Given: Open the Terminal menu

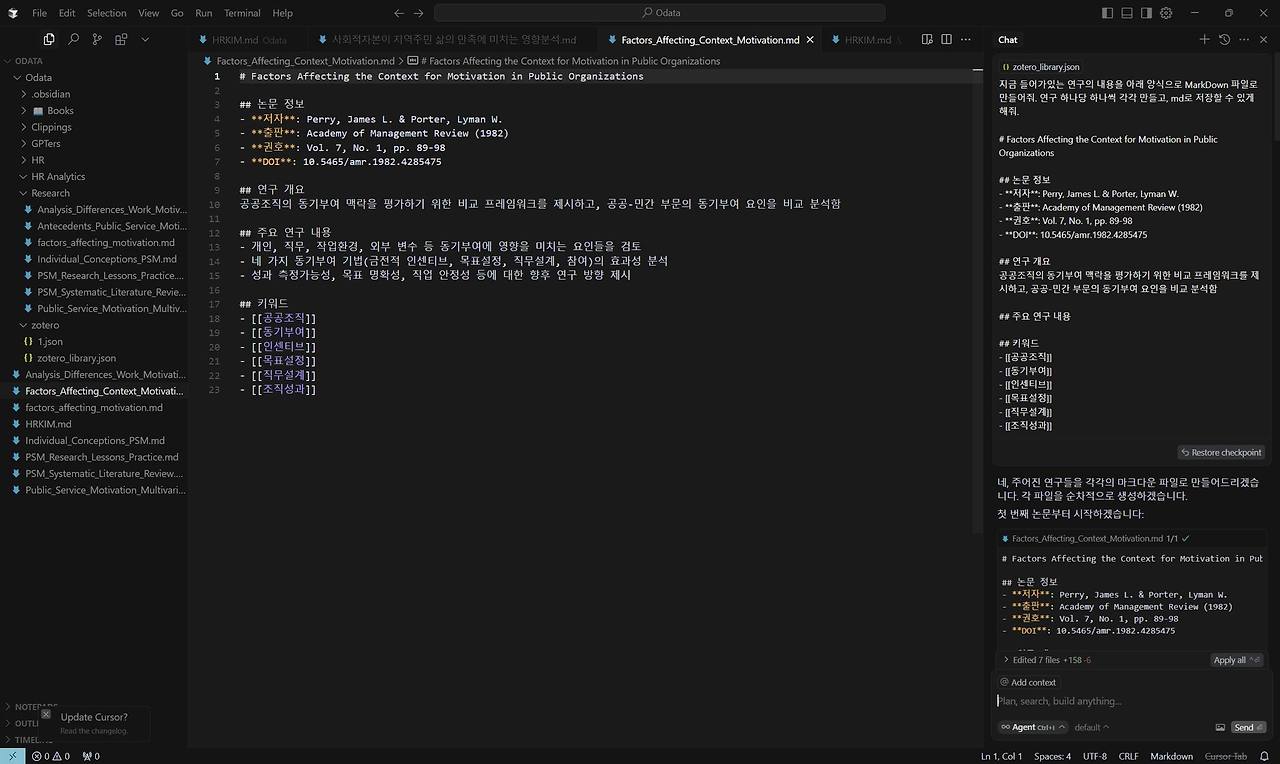Looking at the screenshot, I should [x=242, y=13].
